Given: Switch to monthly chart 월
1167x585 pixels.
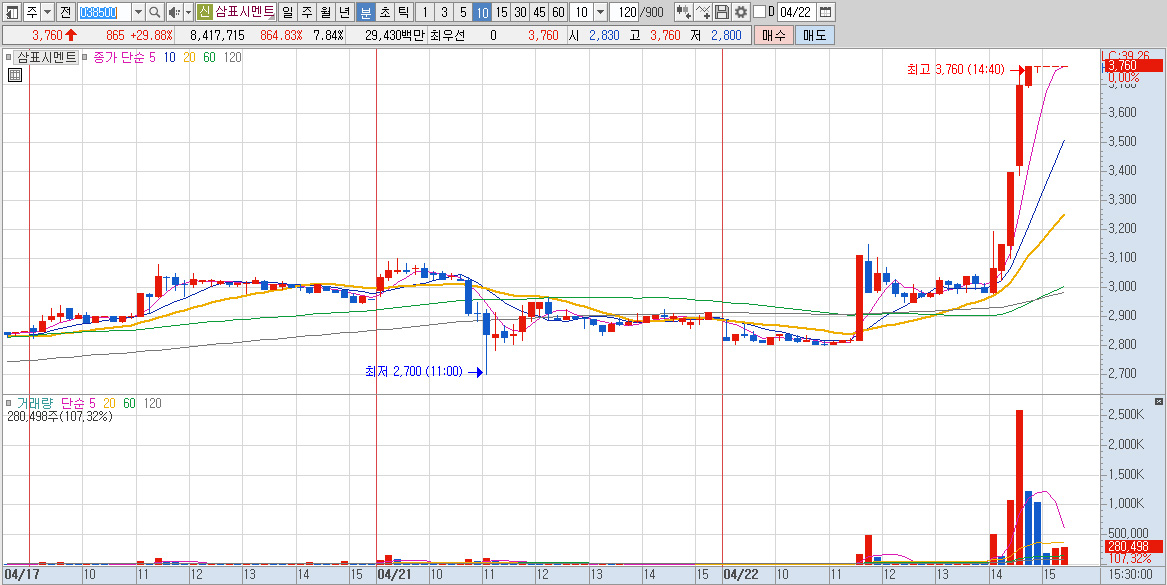Looking at the screenshot, I should coord(324,12).
